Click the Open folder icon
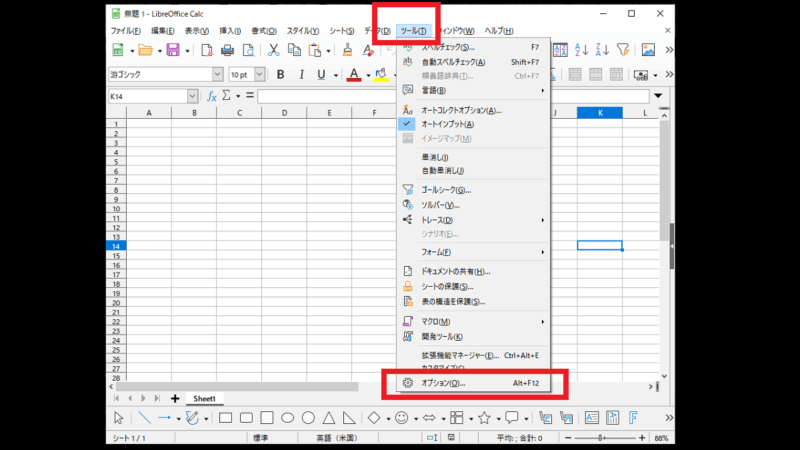 (x=145, y=50)
